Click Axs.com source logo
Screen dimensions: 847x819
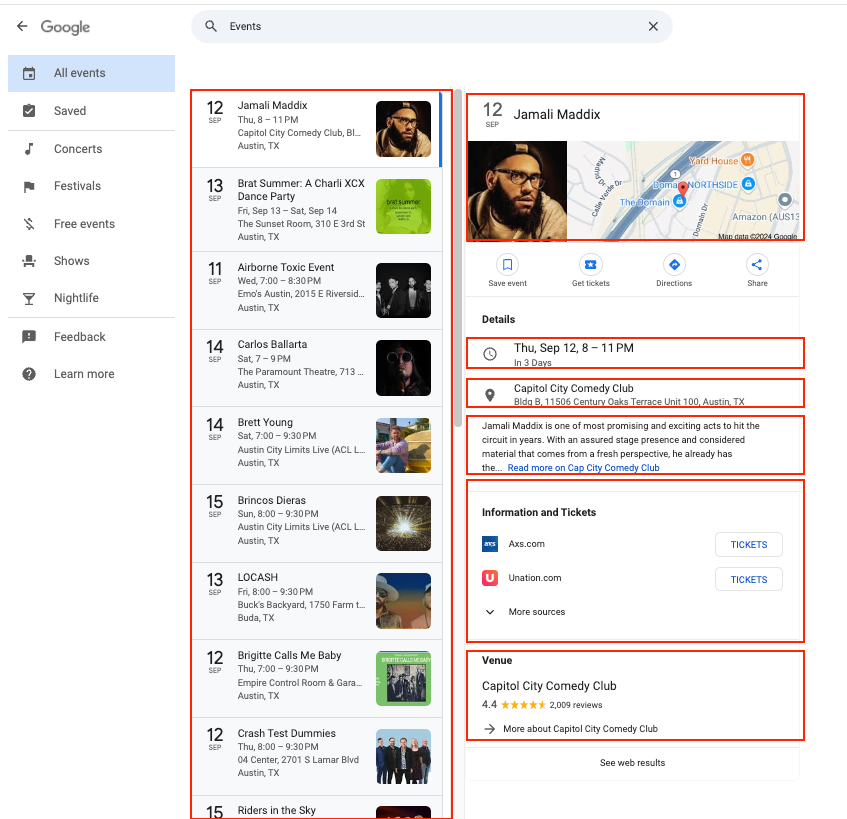[490, 544]
